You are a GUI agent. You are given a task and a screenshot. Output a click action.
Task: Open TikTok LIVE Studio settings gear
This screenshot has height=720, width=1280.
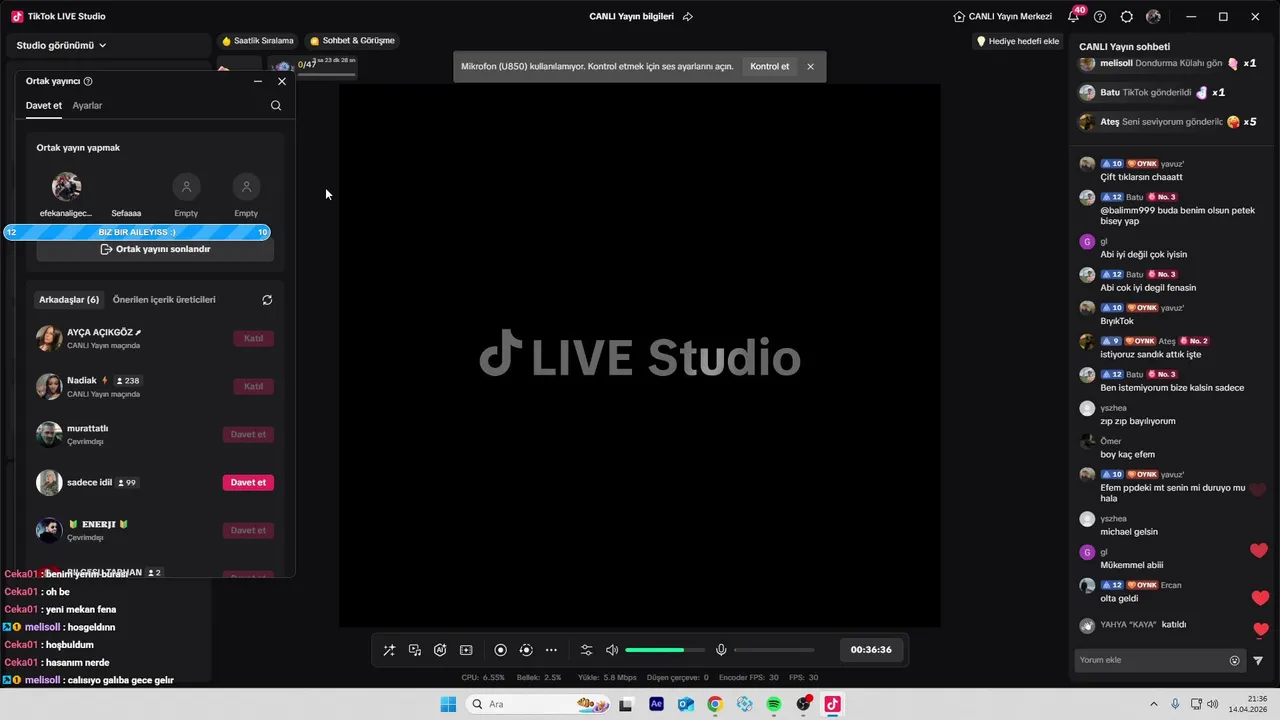pyautogui.click(x=1127, y=16)
